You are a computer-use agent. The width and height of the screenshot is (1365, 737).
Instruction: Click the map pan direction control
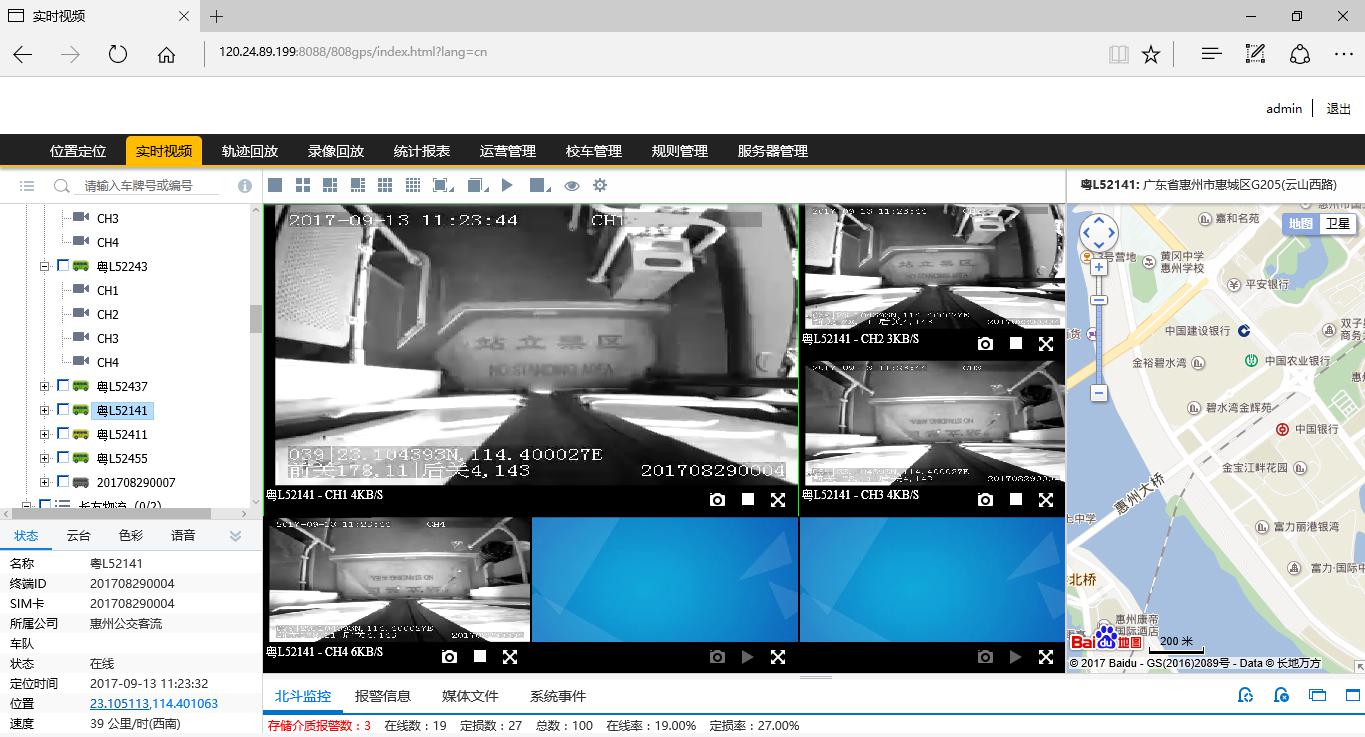click(x=1099, y=233)
